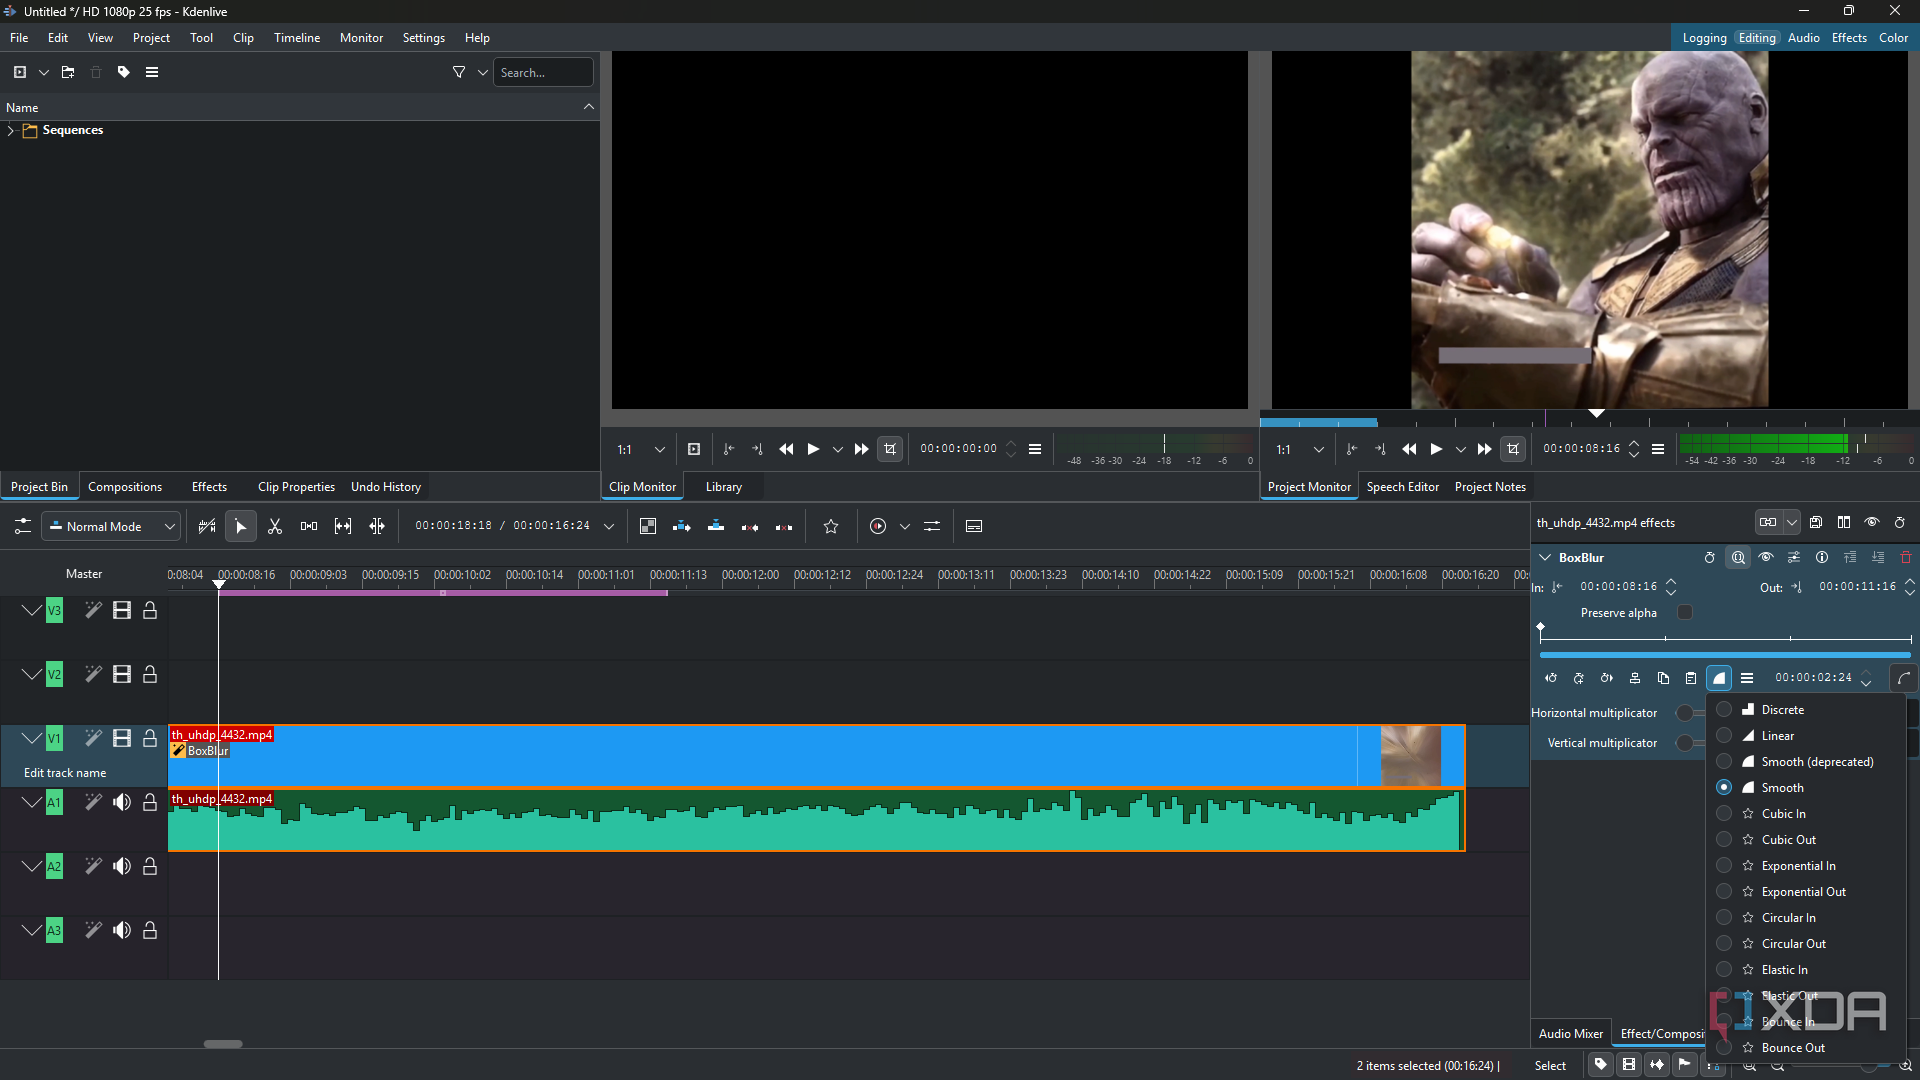Viewport: 1920px width, 1080px height.
Task: Toggle track compositing icon in timeline toolbar
Action: (x=648, y=526)
